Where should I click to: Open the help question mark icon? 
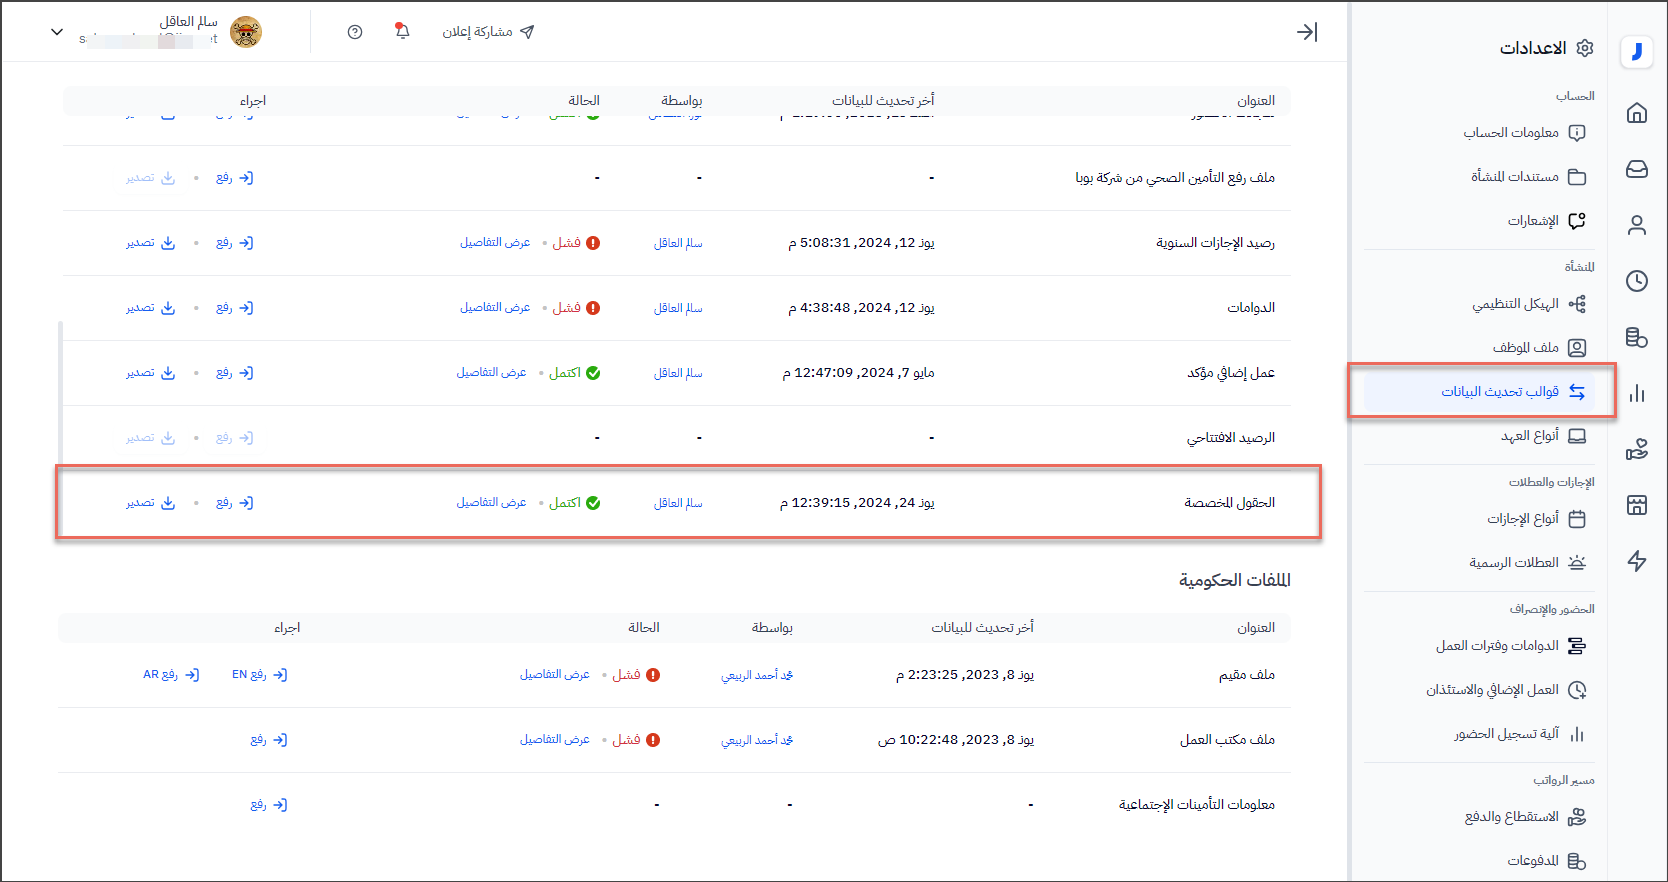point(355,32)
